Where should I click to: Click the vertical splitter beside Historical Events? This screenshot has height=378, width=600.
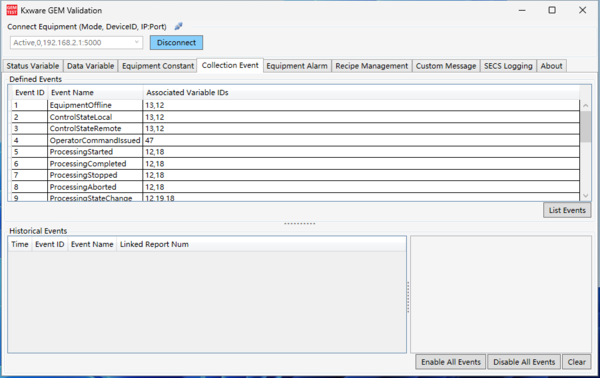pyautogui.click(x=408, y=297)
